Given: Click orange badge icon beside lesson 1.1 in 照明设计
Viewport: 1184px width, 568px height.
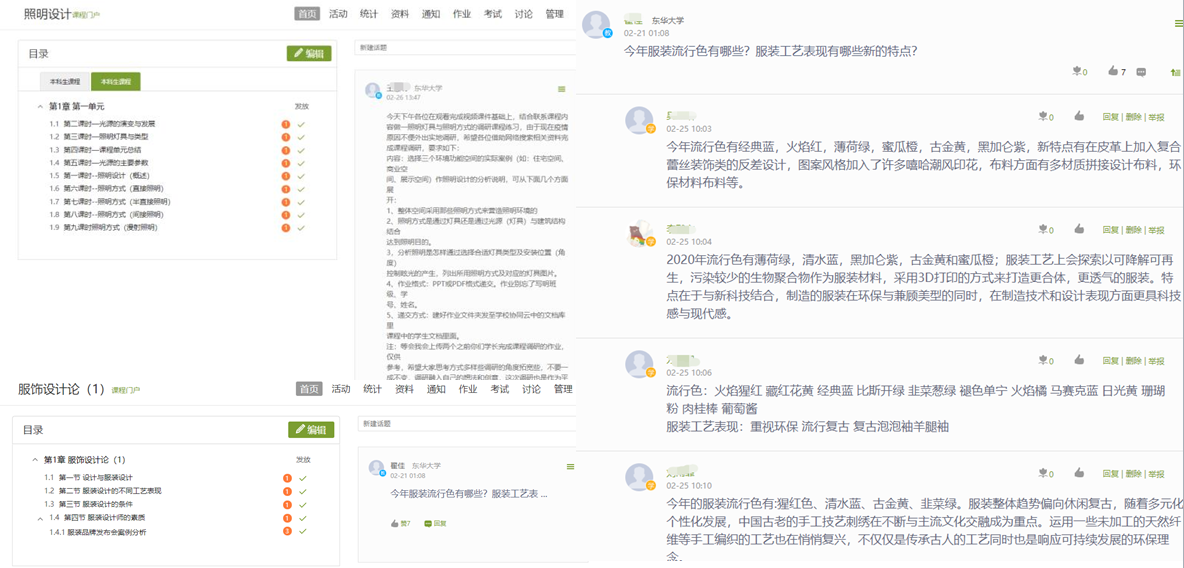Looking at the screenshot, I should (x=286, y=124).
